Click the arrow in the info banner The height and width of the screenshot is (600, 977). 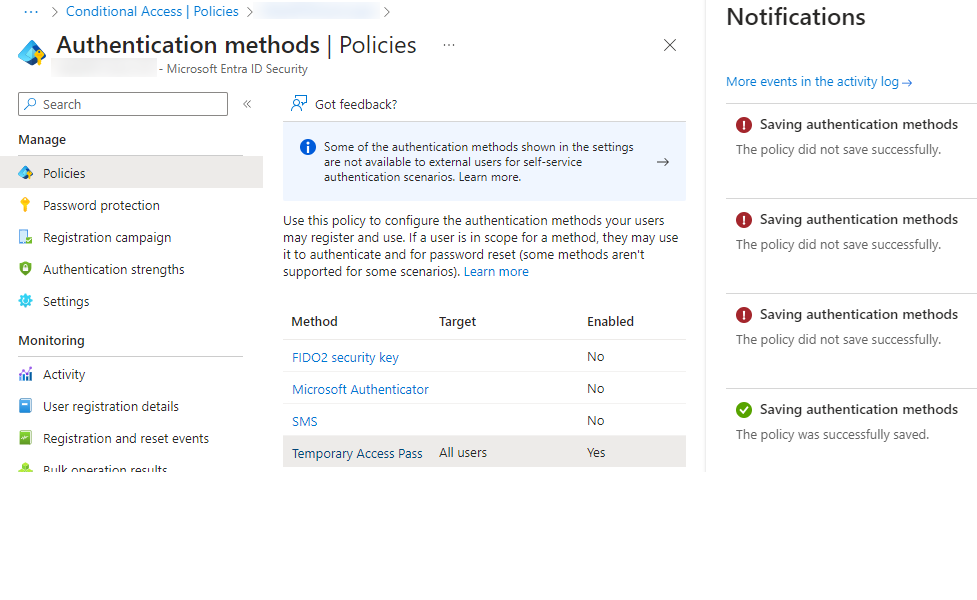click(663, 162)
